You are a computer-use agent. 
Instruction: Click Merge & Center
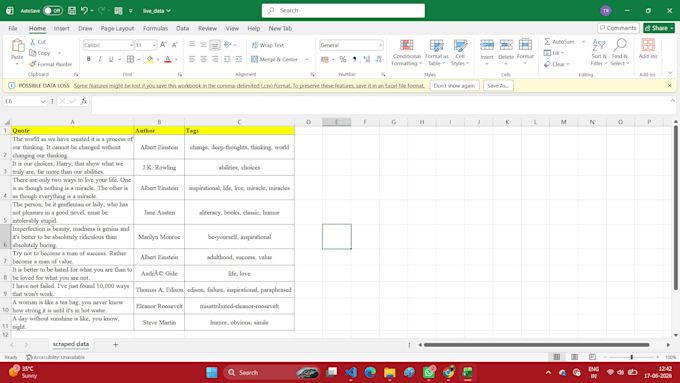coord(275,59)
